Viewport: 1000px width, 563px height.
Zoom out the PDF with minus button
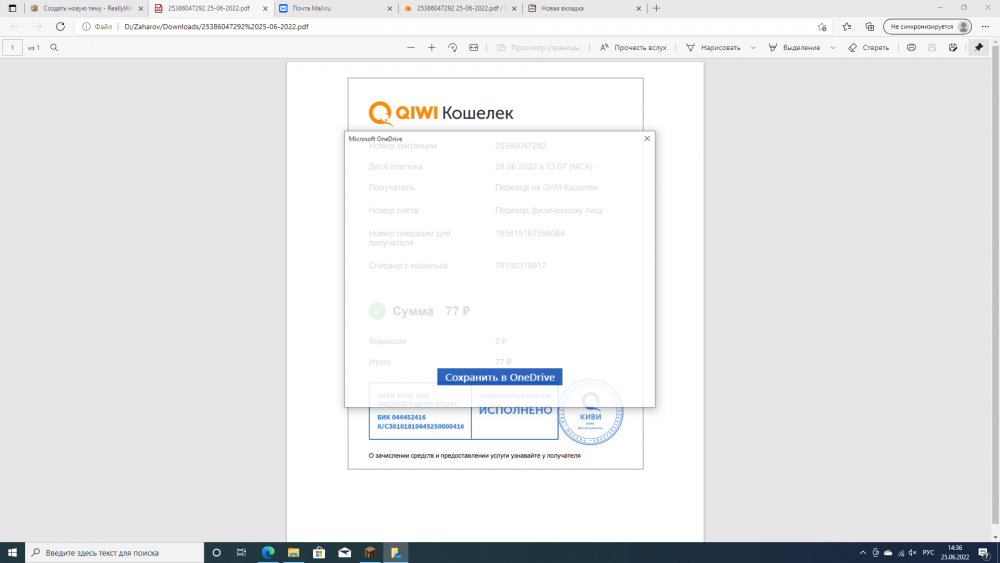click(411, 47)
